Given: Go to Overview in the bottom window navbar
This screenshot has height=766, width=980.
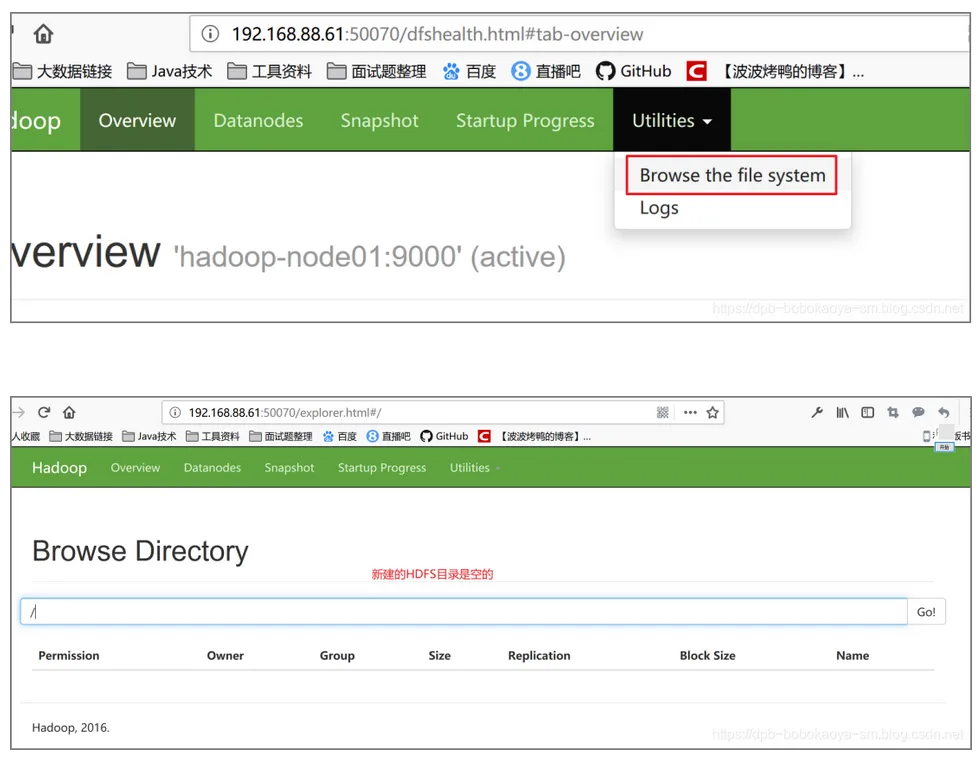Looking at the screenshot, I should click(135, 467).
